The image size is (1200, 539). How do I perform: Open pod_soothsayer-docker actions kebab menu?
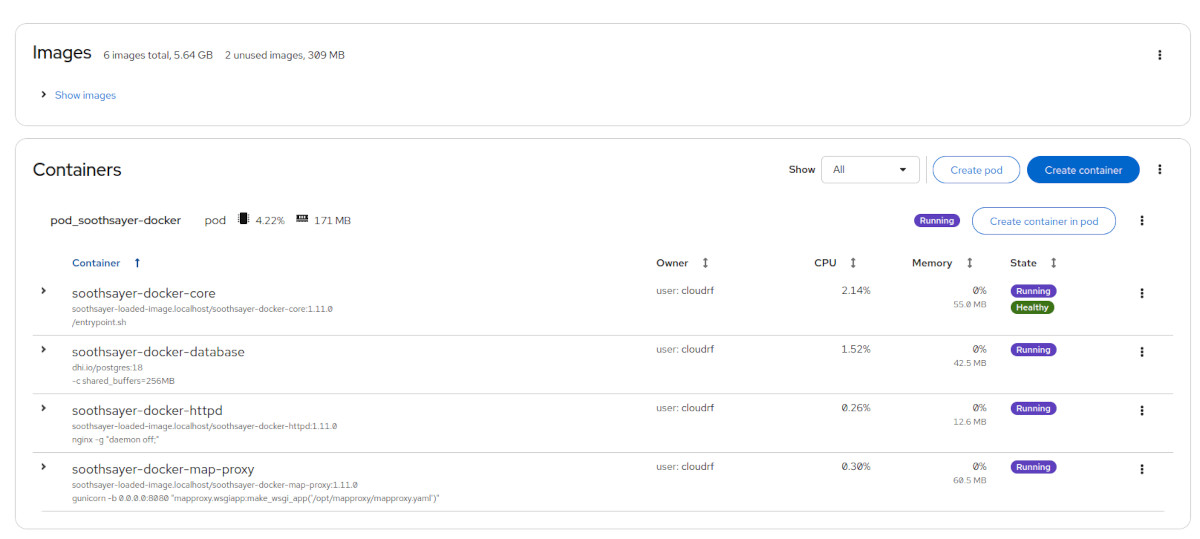click(1141, 221)
